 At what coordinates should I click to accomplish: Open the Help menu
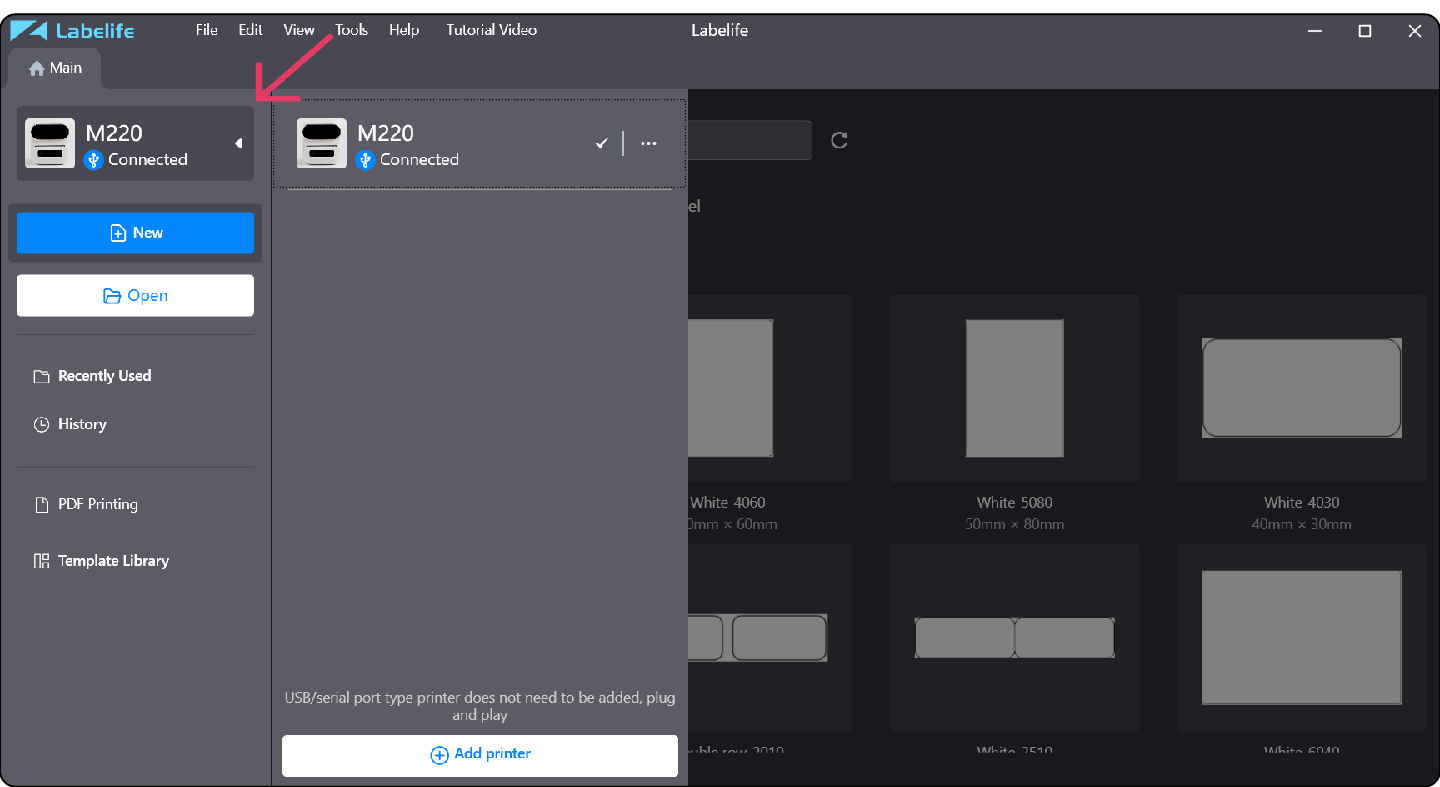404,30
